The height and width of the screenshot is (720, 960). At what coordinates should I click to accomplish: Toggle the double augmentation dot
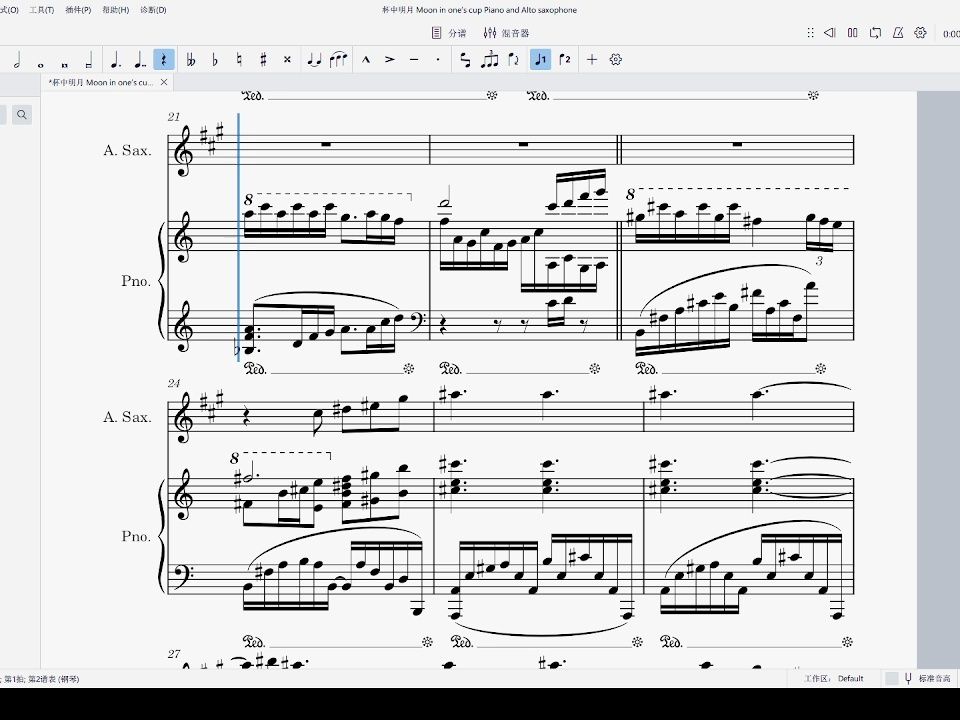(140, 60)
